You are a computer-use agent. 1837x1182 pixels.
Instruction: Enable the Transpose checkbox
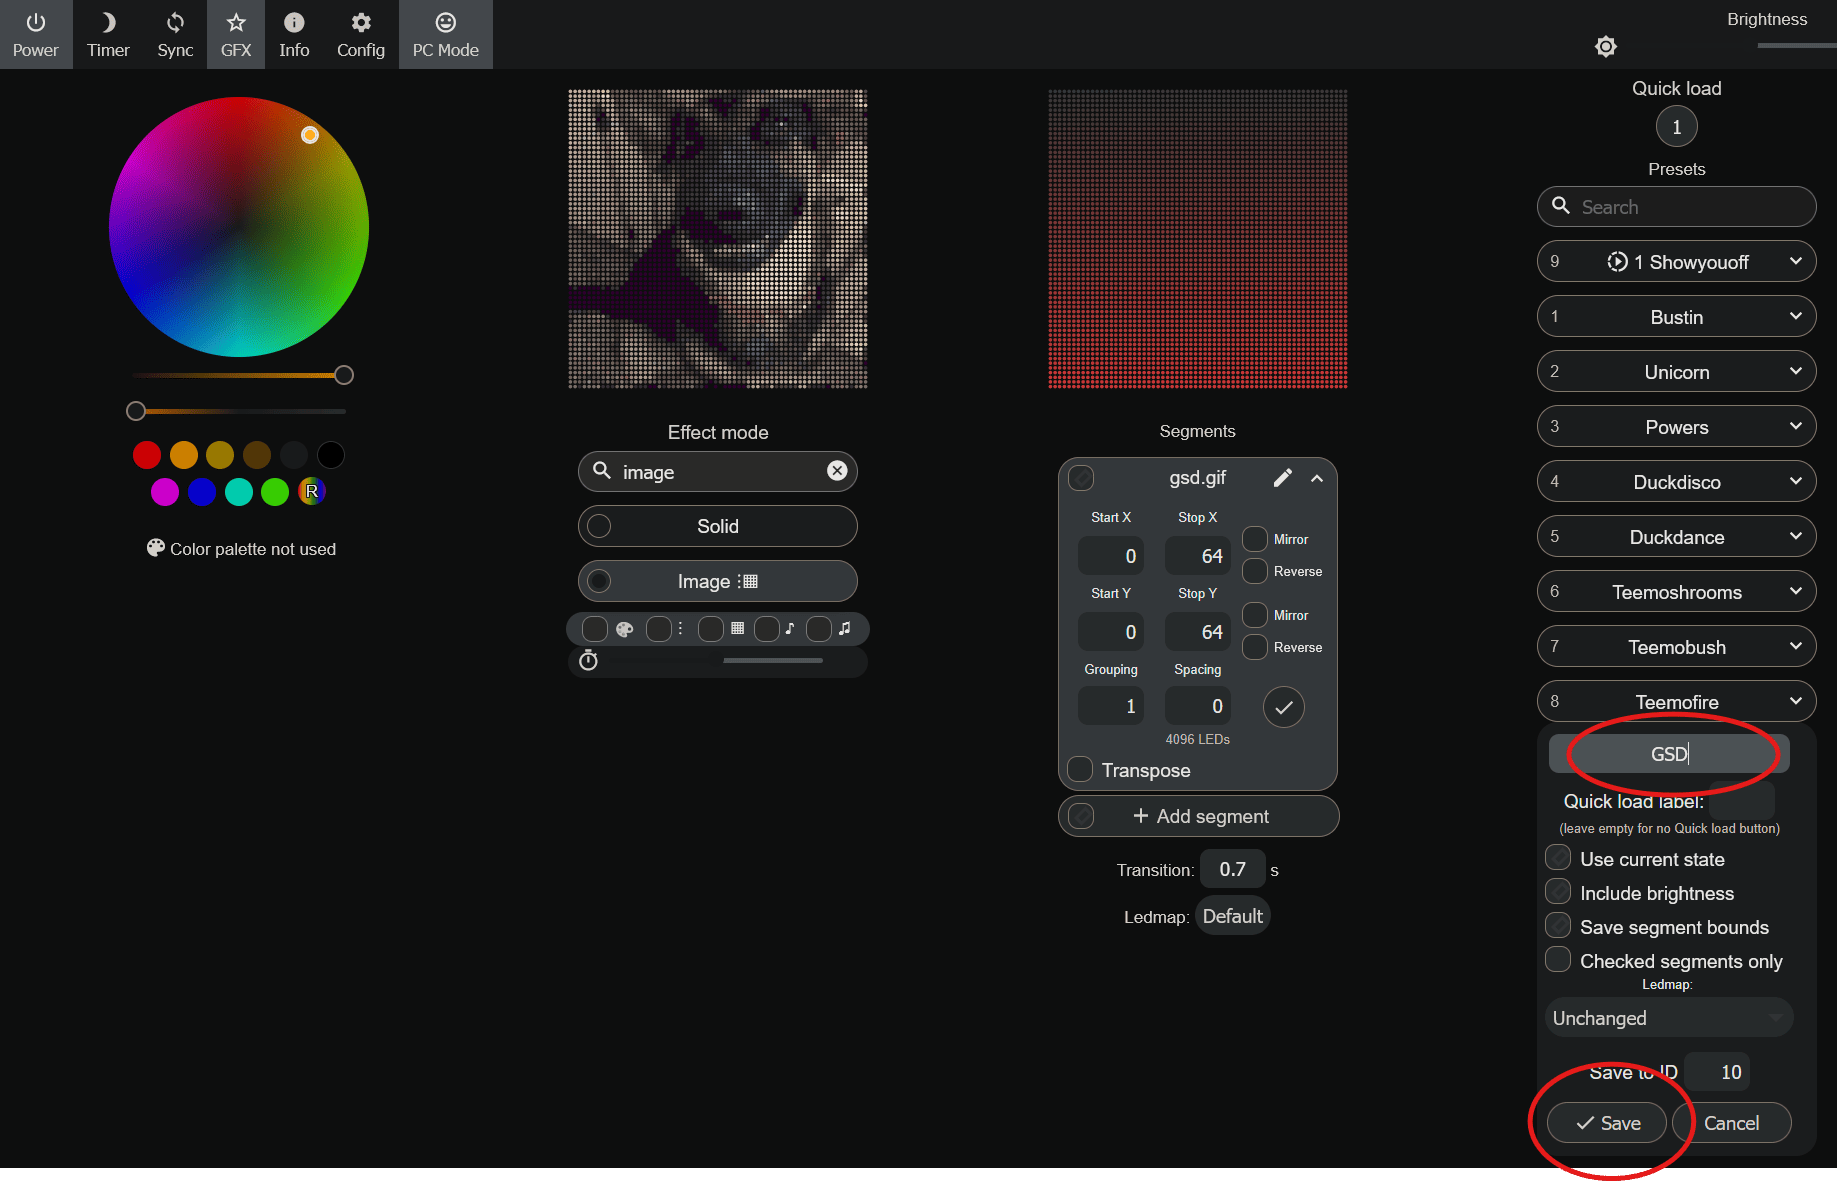1080,769
